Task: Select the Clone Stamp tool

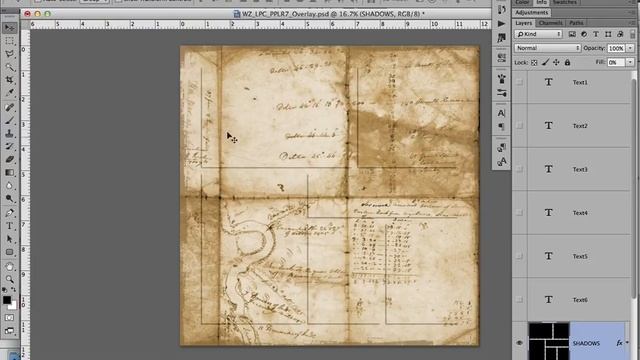Action: coord(9,133)
